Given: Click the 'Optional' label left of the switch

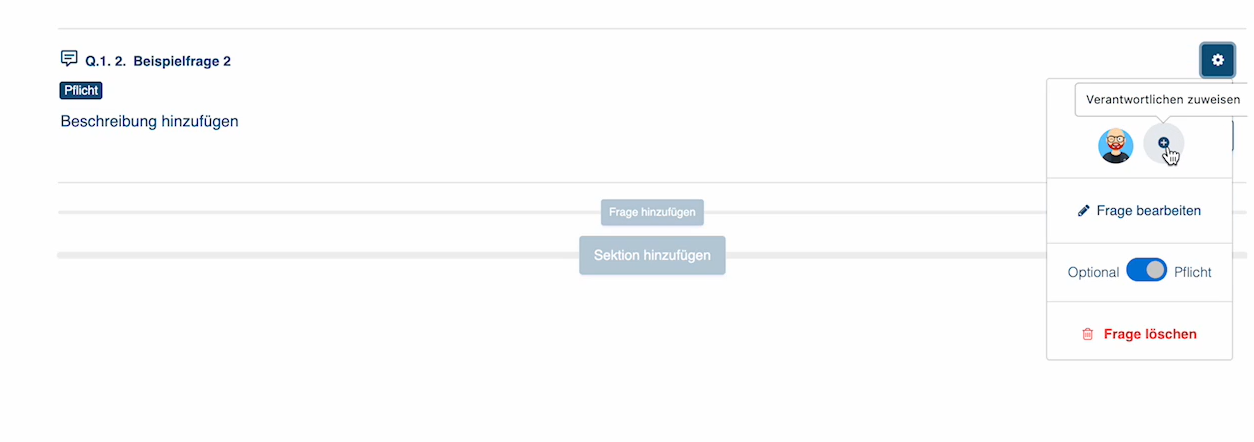Looking at the screenshot, I should [x=1093, y=272].
